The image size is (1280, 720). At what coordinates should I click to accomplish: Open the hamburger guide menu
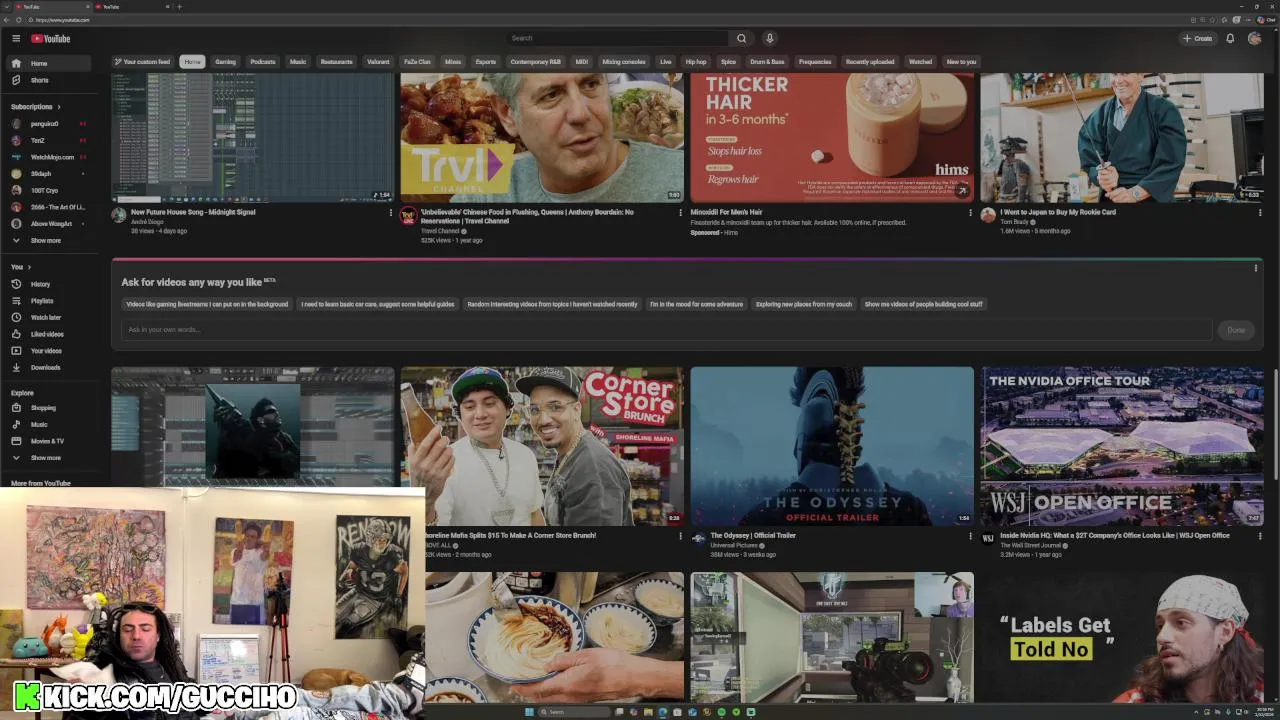(16, 38)
